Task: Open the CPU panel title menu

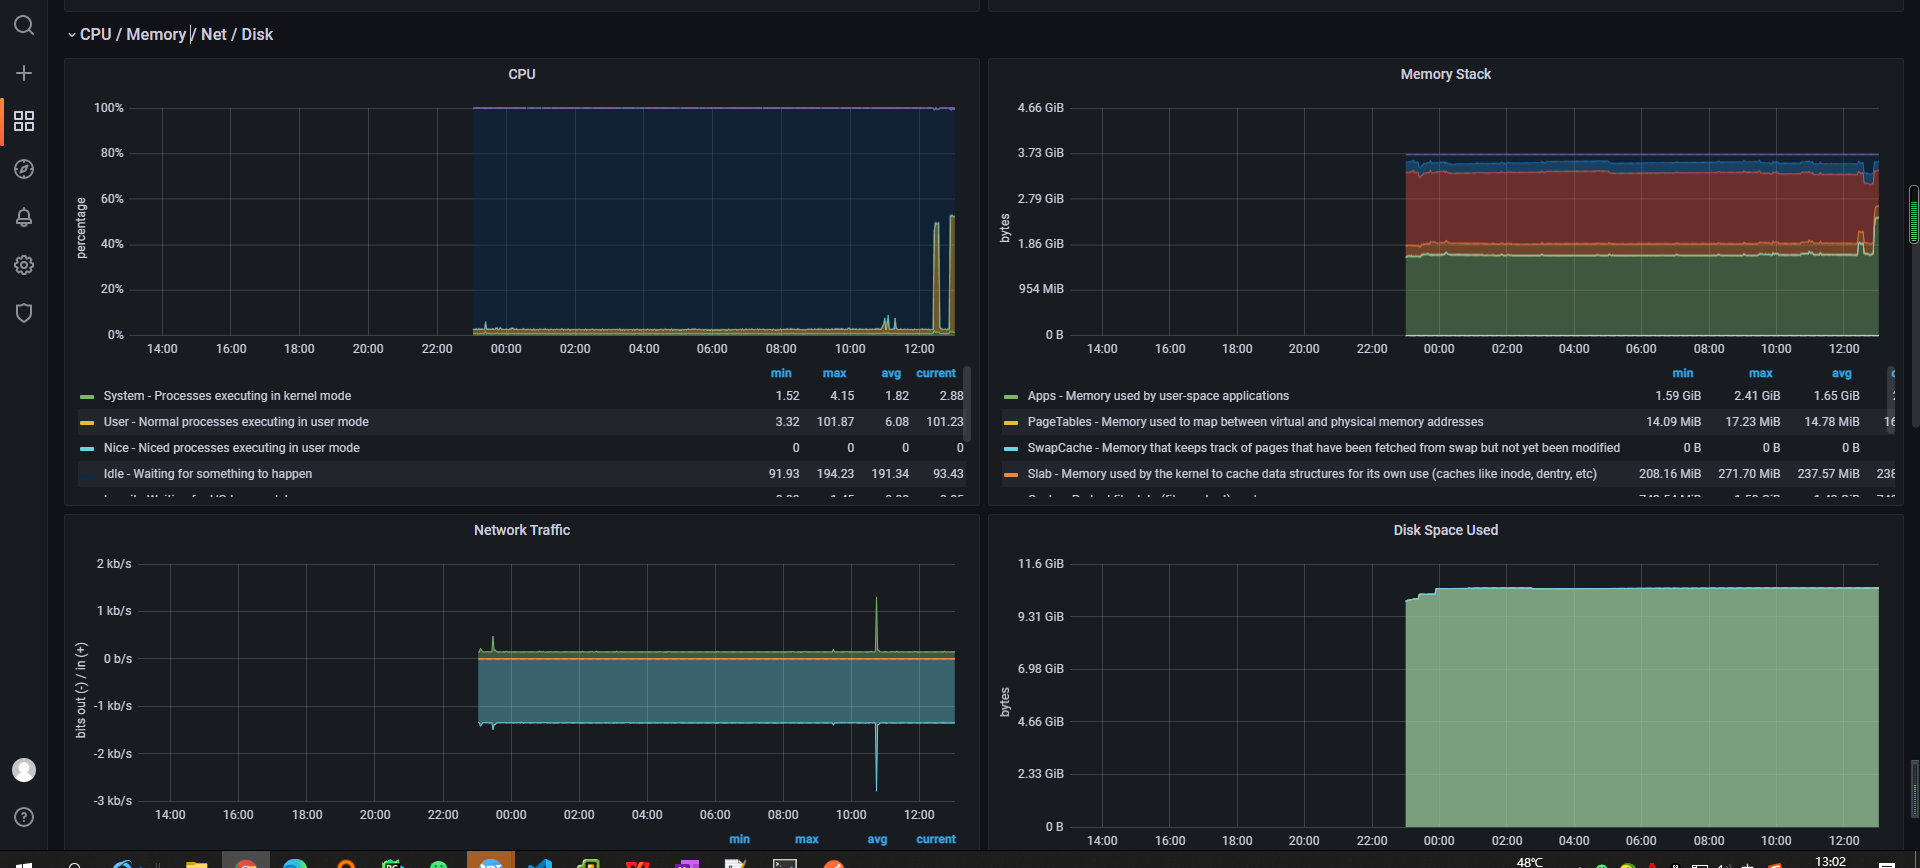Action: pos(522,74)
